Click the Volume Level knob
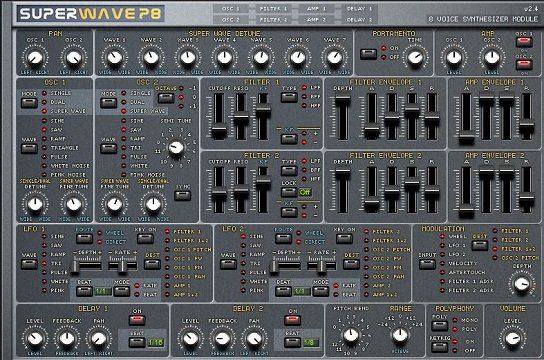The image size is (544, 360). pos(513,338)
